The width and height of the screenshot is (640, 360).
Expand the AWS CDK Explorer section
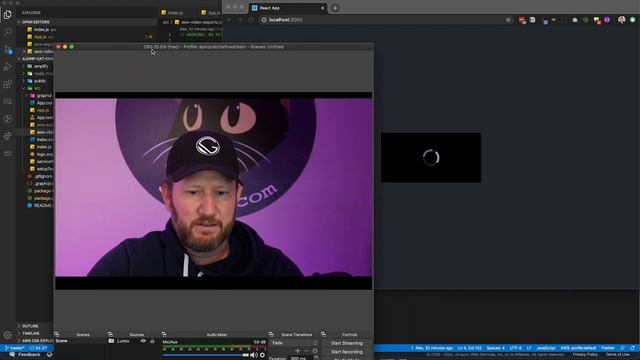click(x=34, y=340)
